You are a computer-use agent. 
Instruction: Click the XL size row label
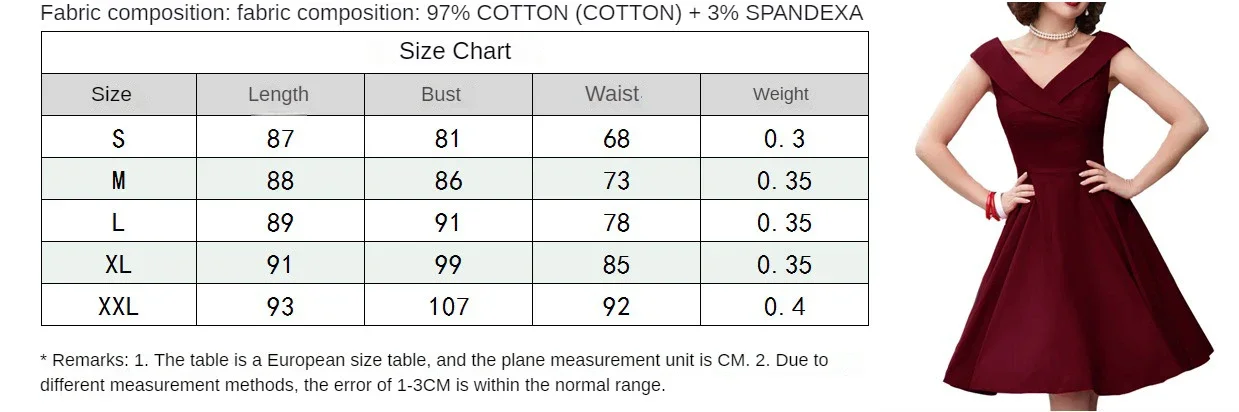118,265
